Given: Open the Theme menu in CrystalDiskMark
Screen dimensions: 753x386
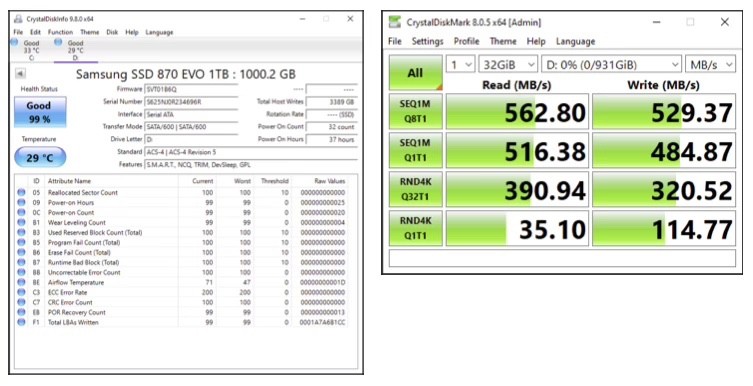Looking at the screenshot, I should pos(503,41).
